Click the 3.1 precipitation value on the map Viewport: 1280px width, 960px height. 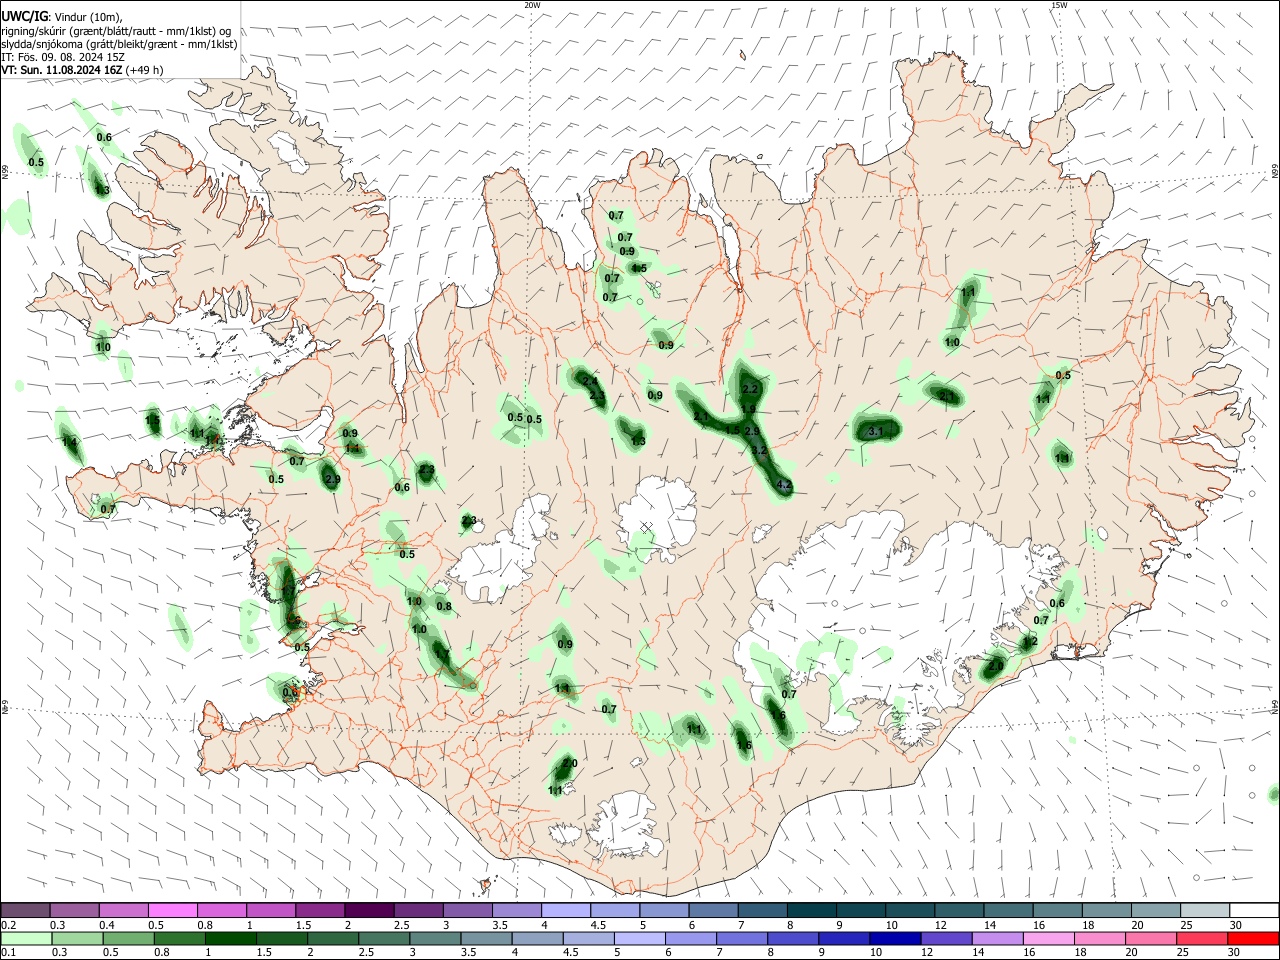click(876, 432)
